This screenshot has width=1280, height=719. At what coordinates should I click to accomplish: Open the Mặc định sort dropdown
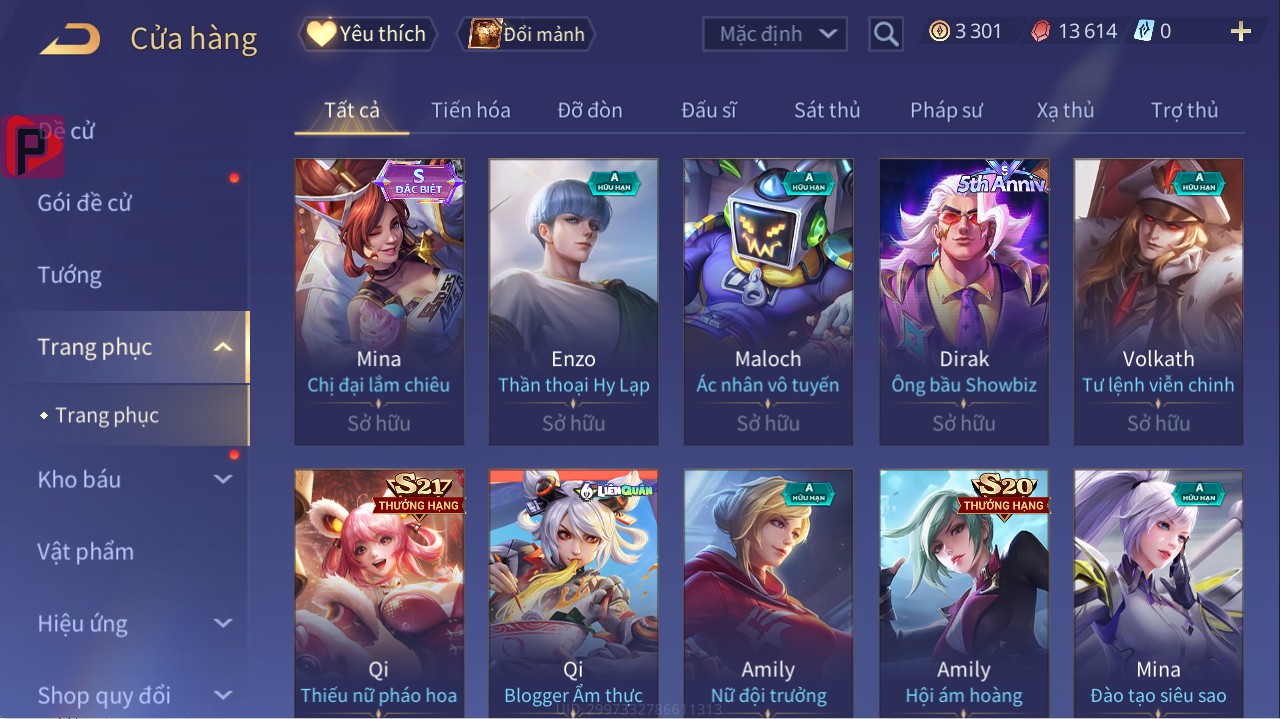point(775,34)
